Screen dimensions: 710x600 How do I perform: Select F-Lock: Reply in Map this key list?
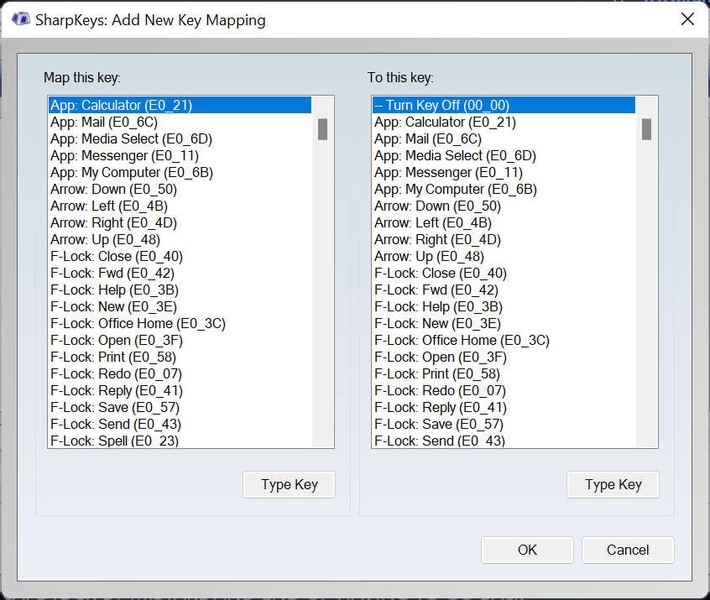click(x=180, y=390)
